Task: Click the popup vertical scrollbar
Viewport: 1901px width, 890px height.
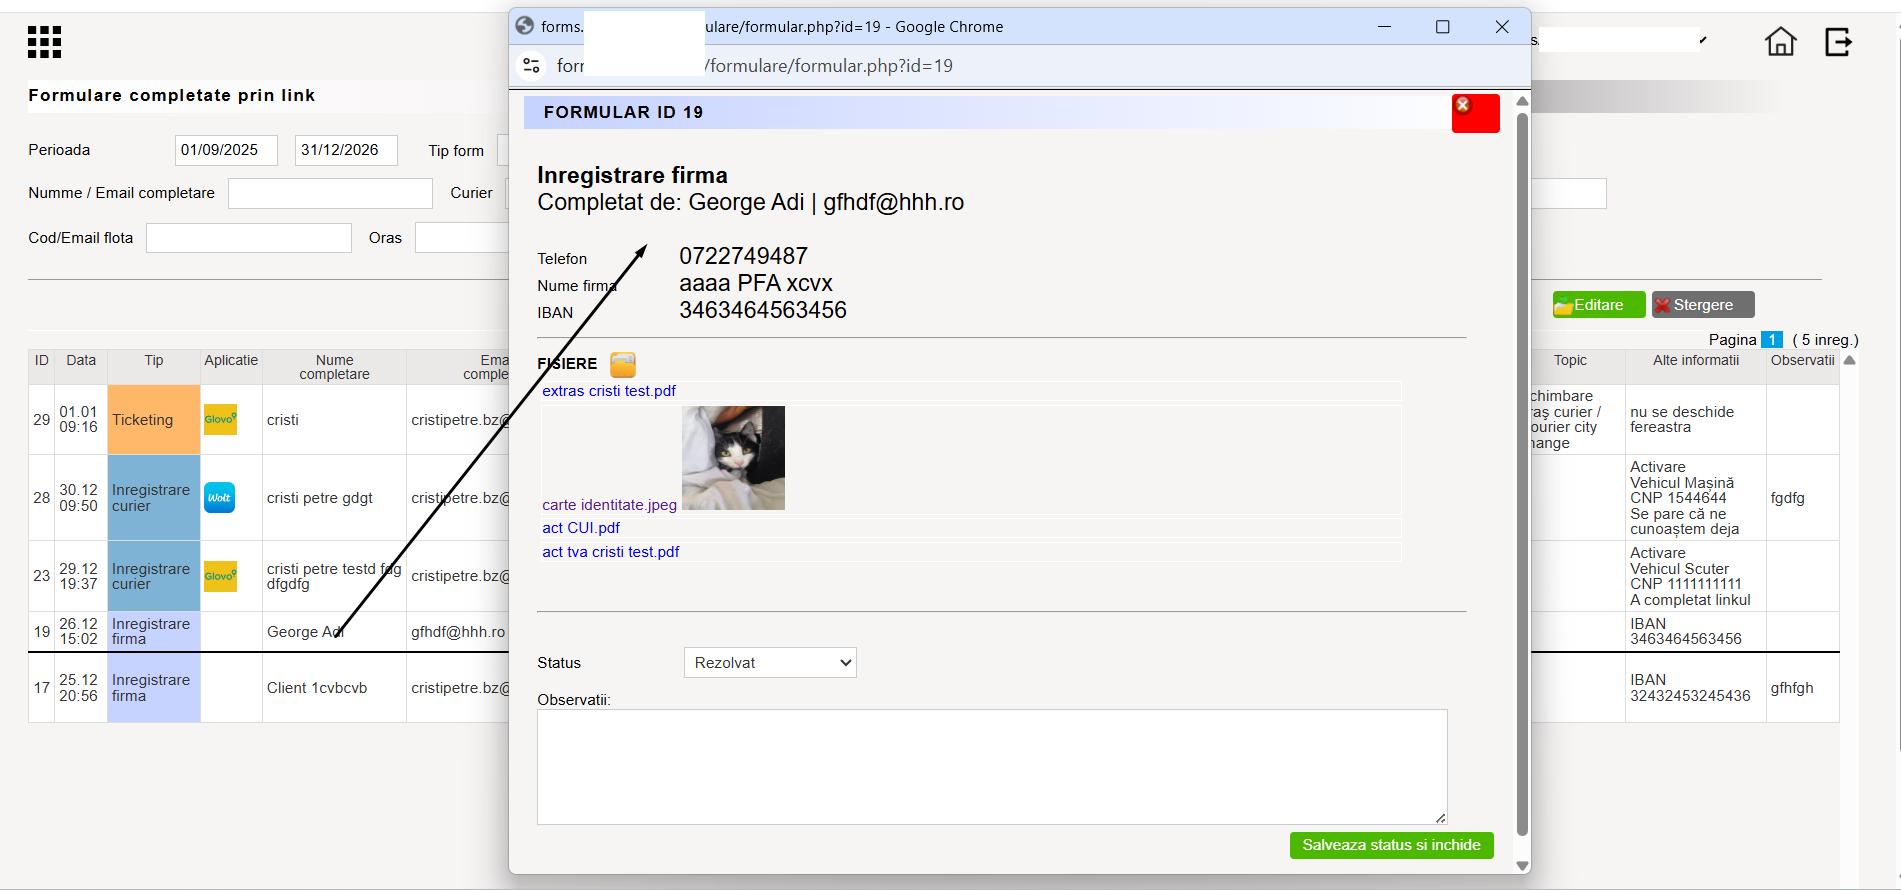Action: tap(1522, 475)
